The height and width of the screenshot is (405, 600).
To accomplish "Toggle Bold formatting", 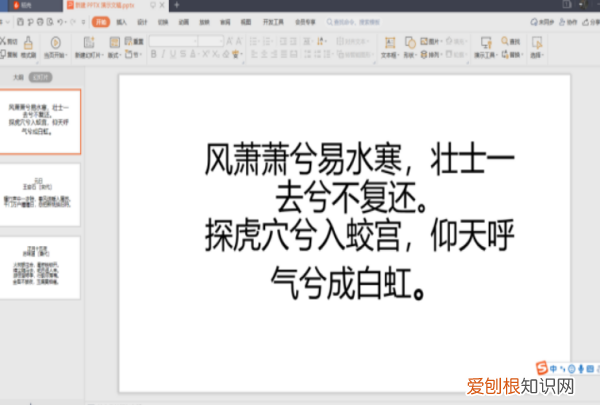I will [x=153, y=54].
